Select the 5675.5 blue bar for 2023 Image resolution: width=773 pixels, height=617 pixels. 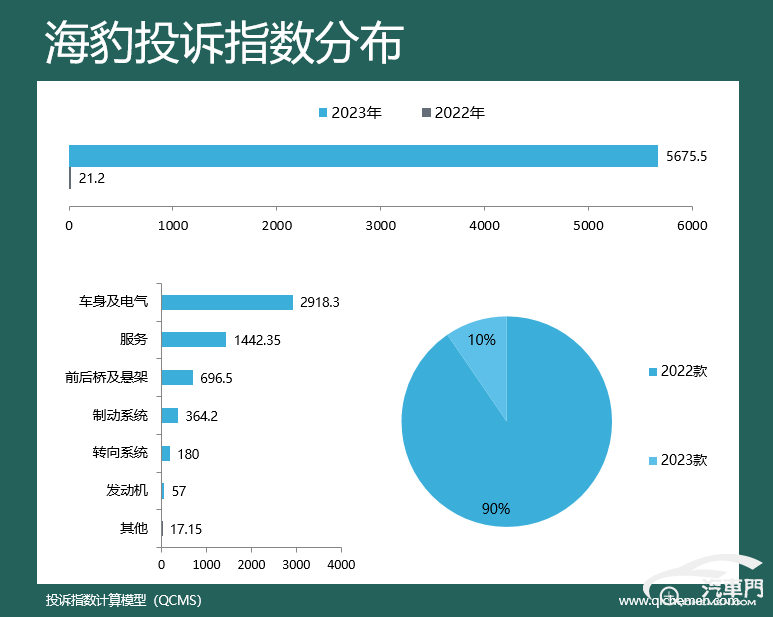coord(363,156)
